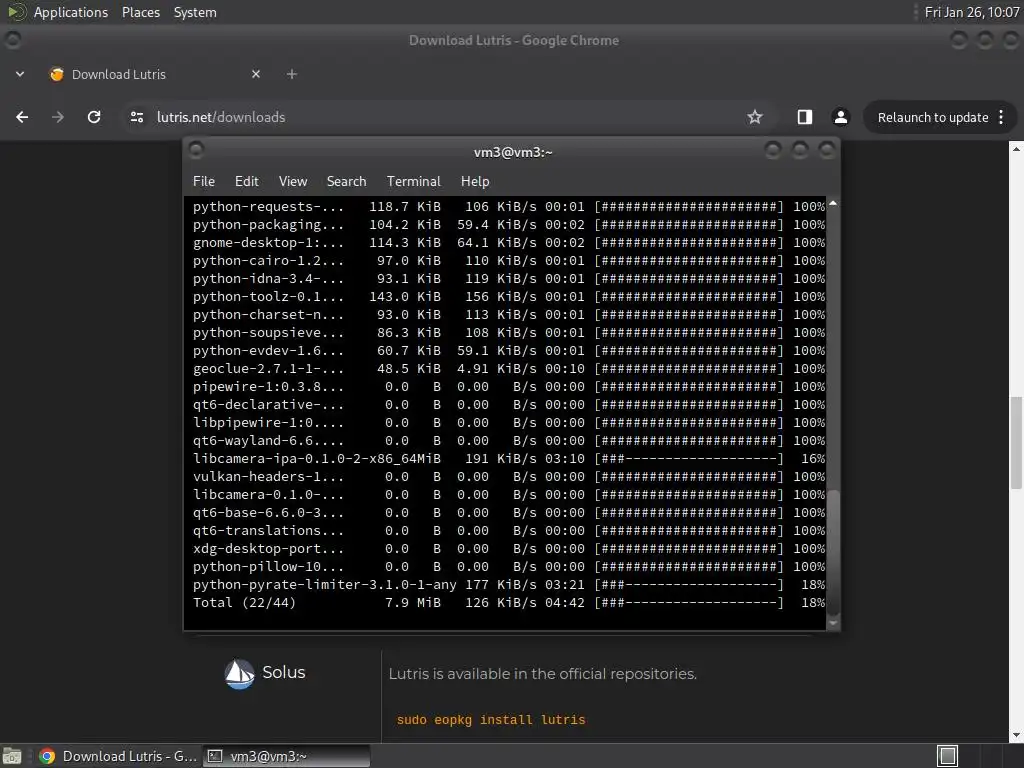The image size is (1024, 768).
Task: Switch to vm3@vm3:~ taskbar window button
Action: pos(286,756)
